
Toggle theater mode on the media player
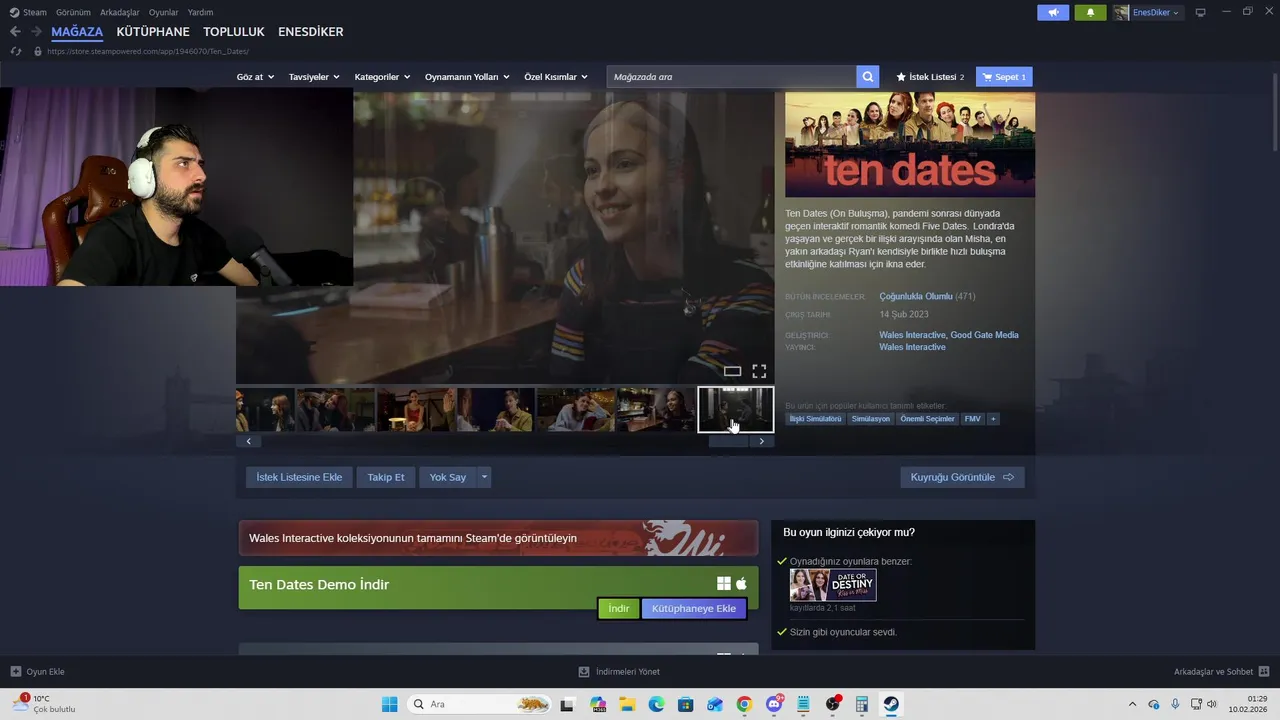click(x=732, y=371)
